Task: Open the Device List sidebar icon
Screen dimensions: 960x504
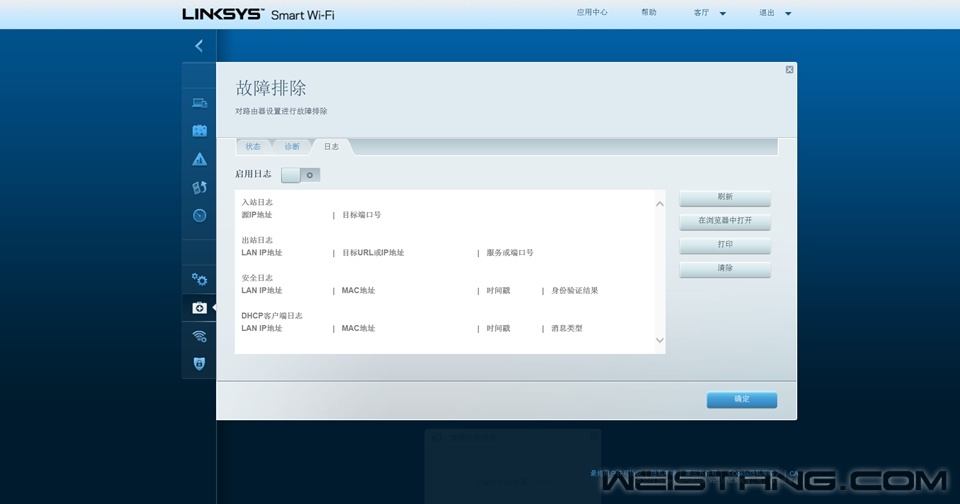Action: tap(199, 102)
